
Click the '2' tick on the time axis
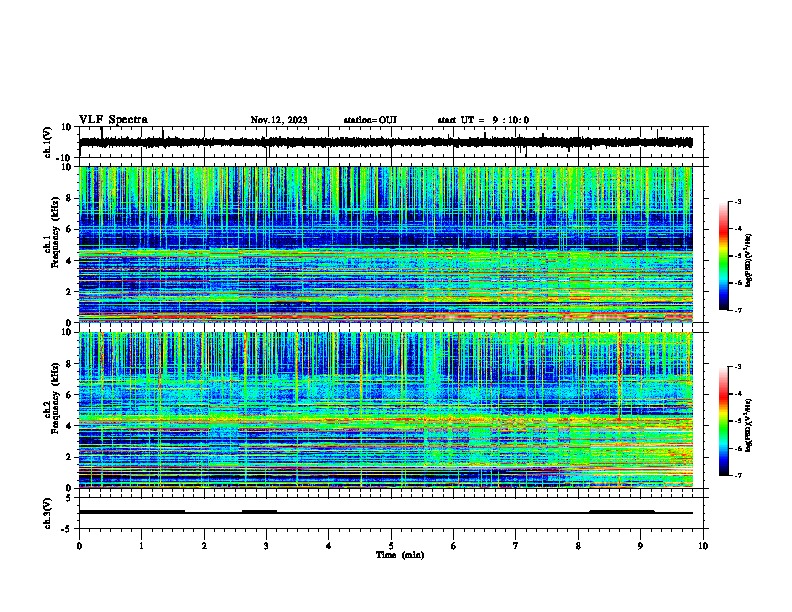204,546
